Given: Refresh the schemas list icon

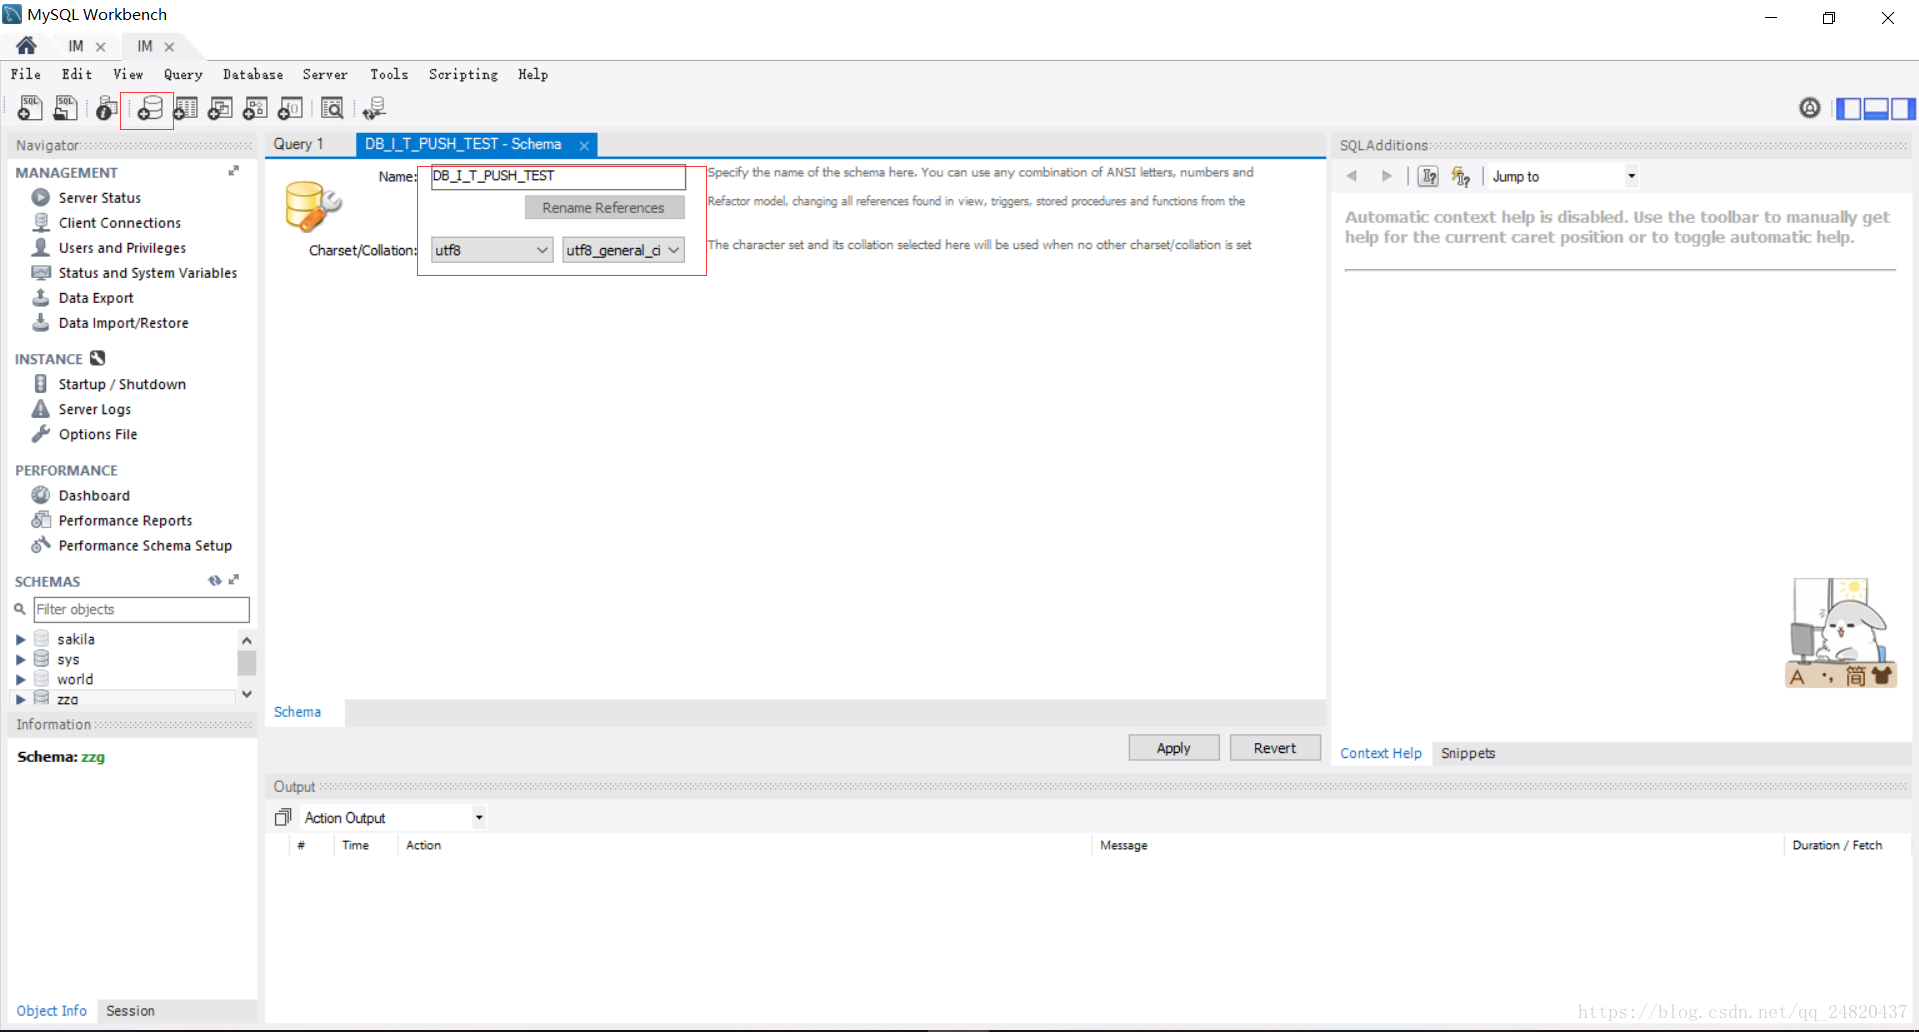Looking at the screenshot, I should (214, 580).
